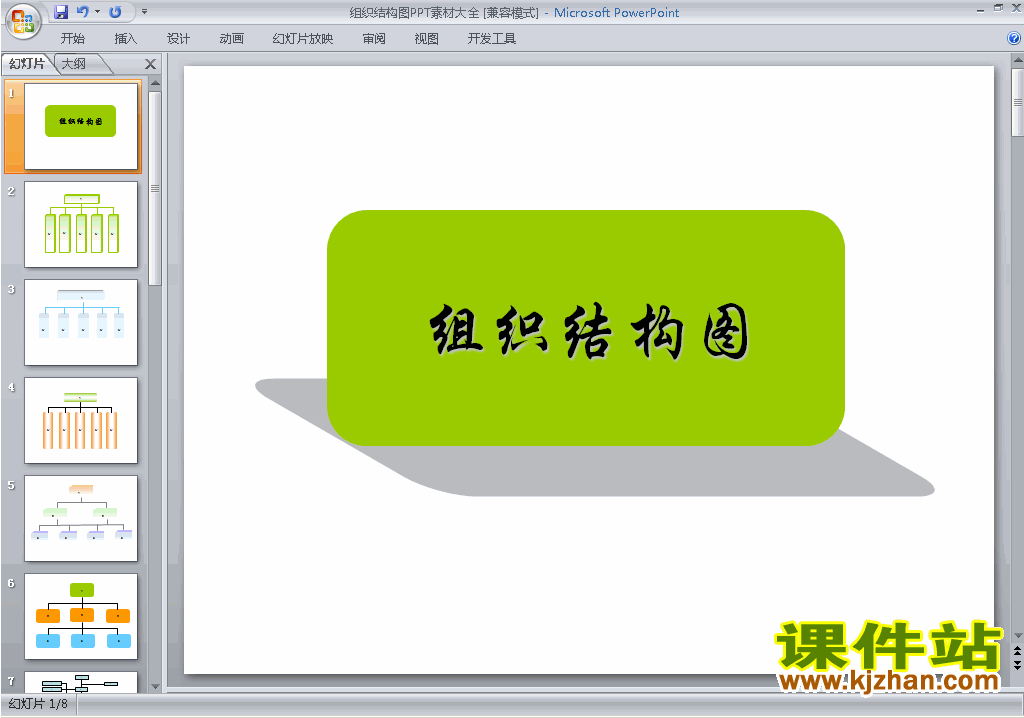1024x718 pixels.
Task: Open the 开发工具 ribbon tab
Action: coord(492,39)
